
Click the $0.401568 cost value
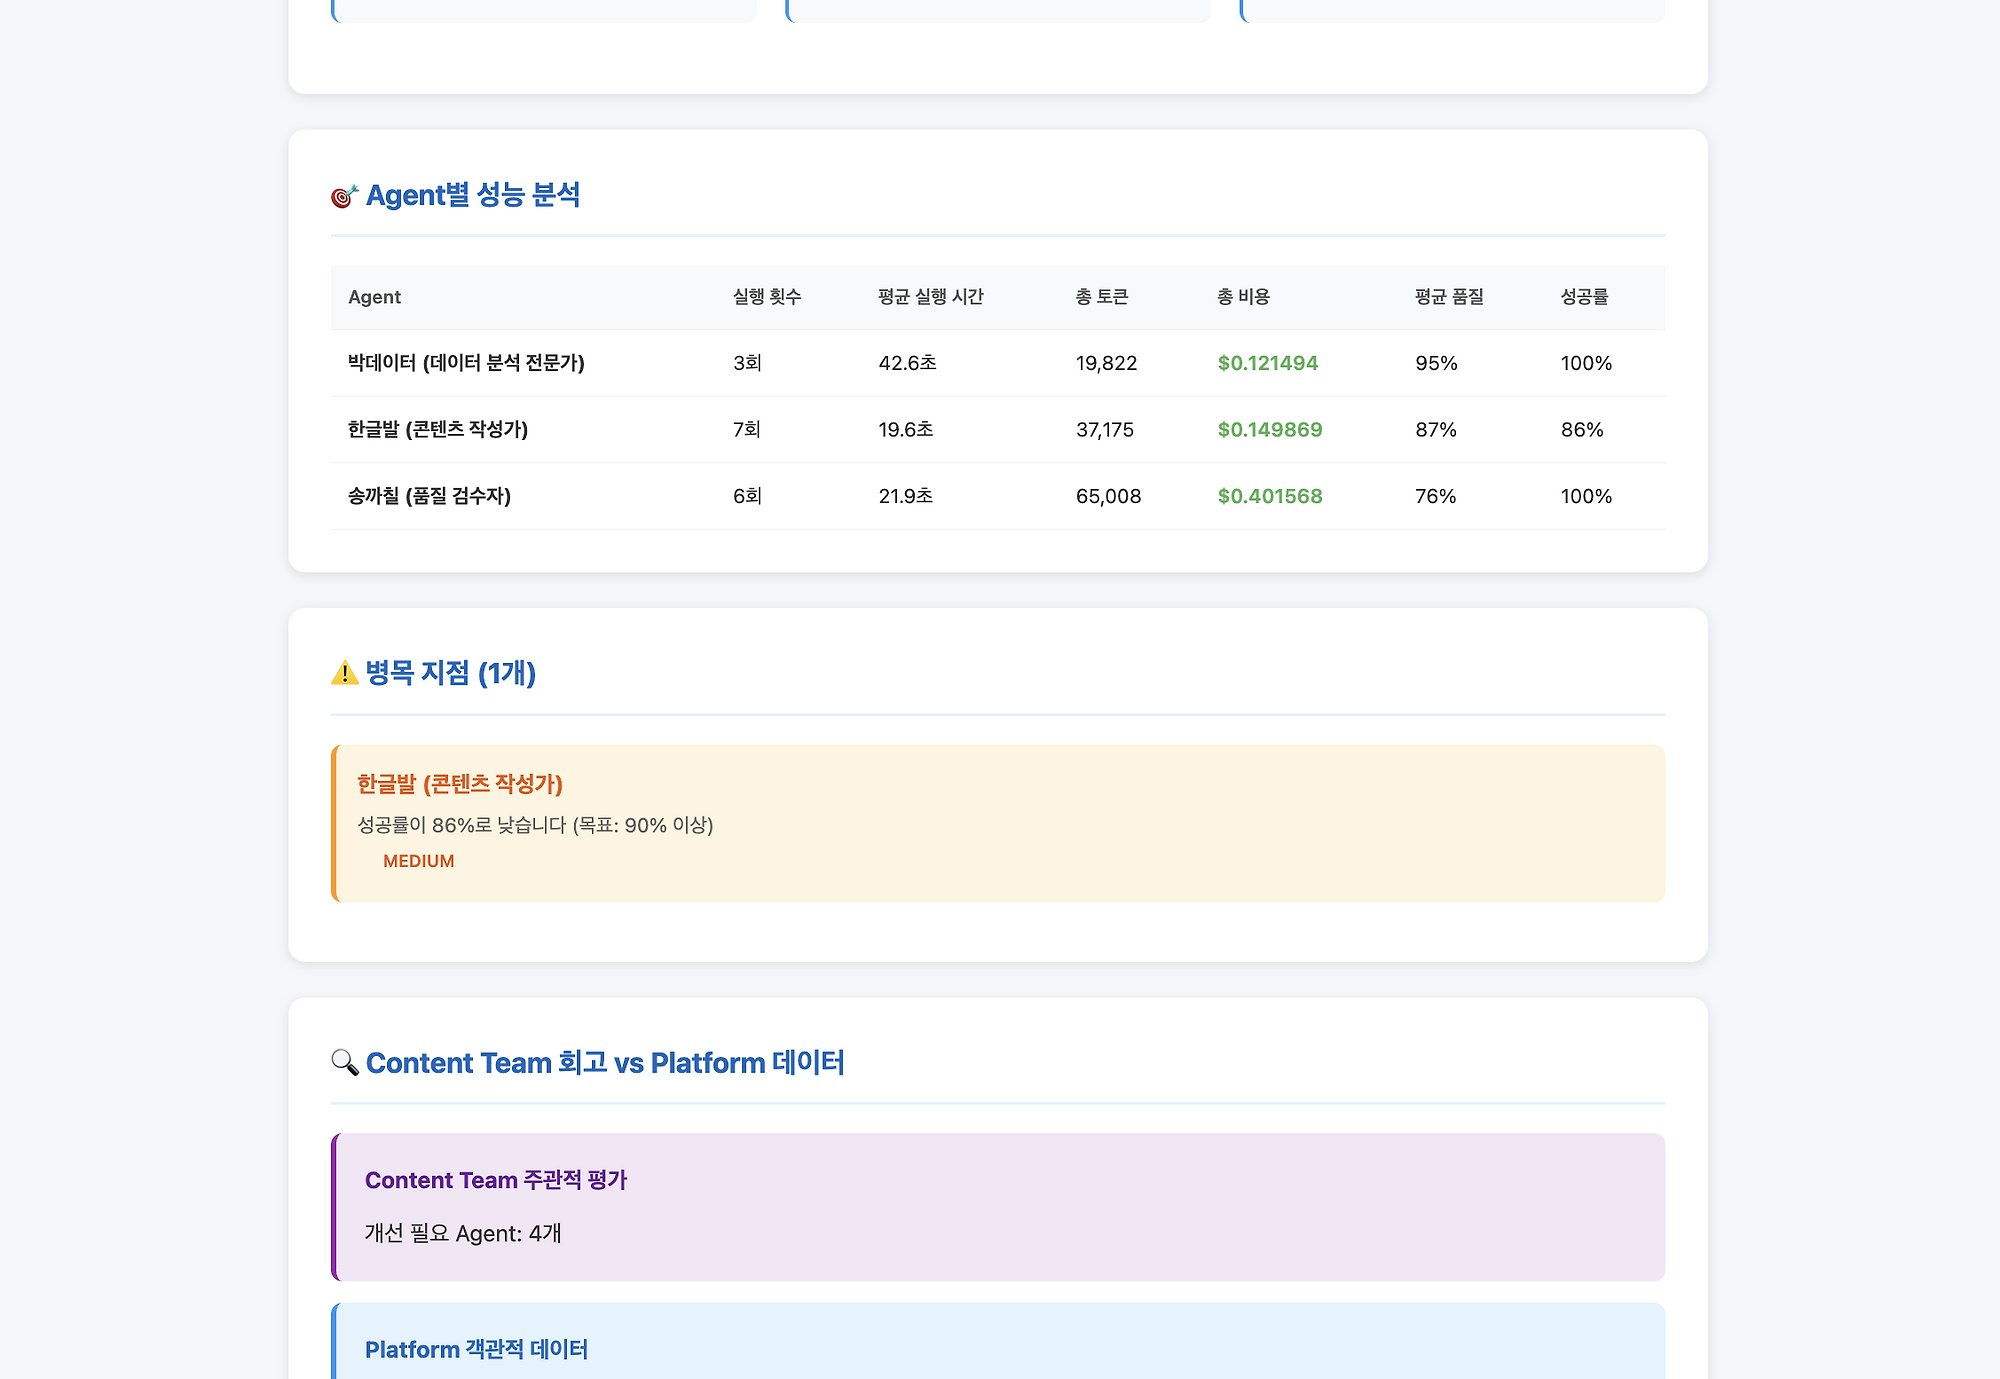pos(1269,496)
